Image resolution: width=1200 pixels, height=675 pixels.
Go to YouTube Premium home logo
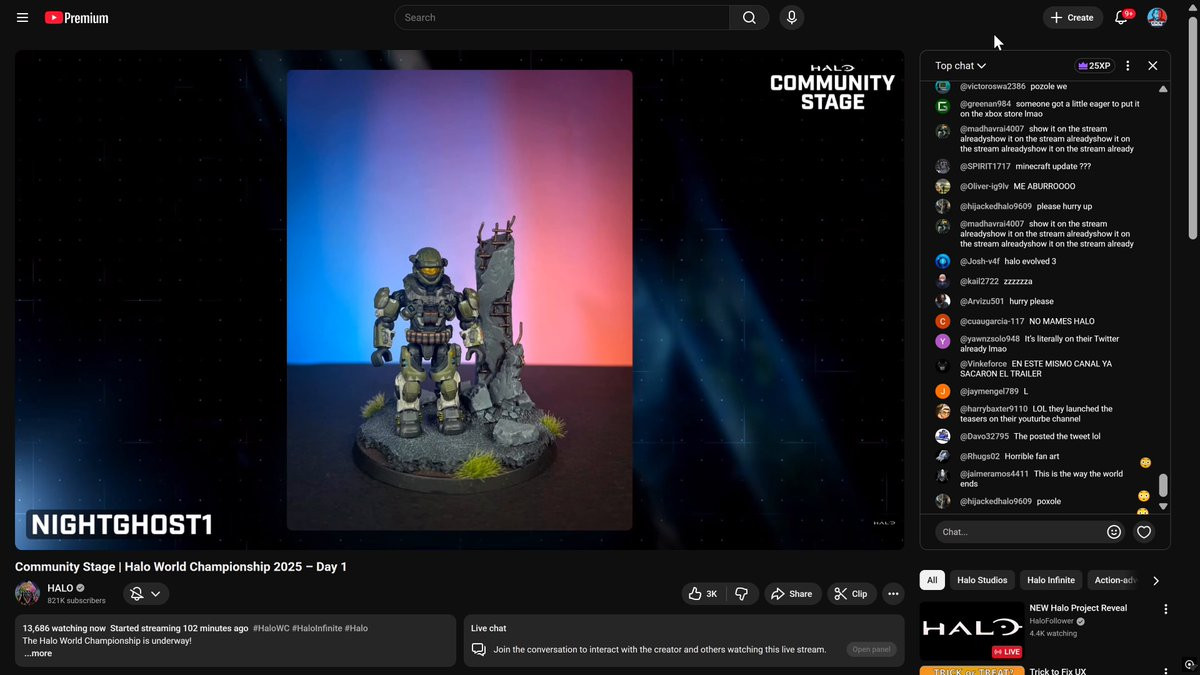(77, 18)
